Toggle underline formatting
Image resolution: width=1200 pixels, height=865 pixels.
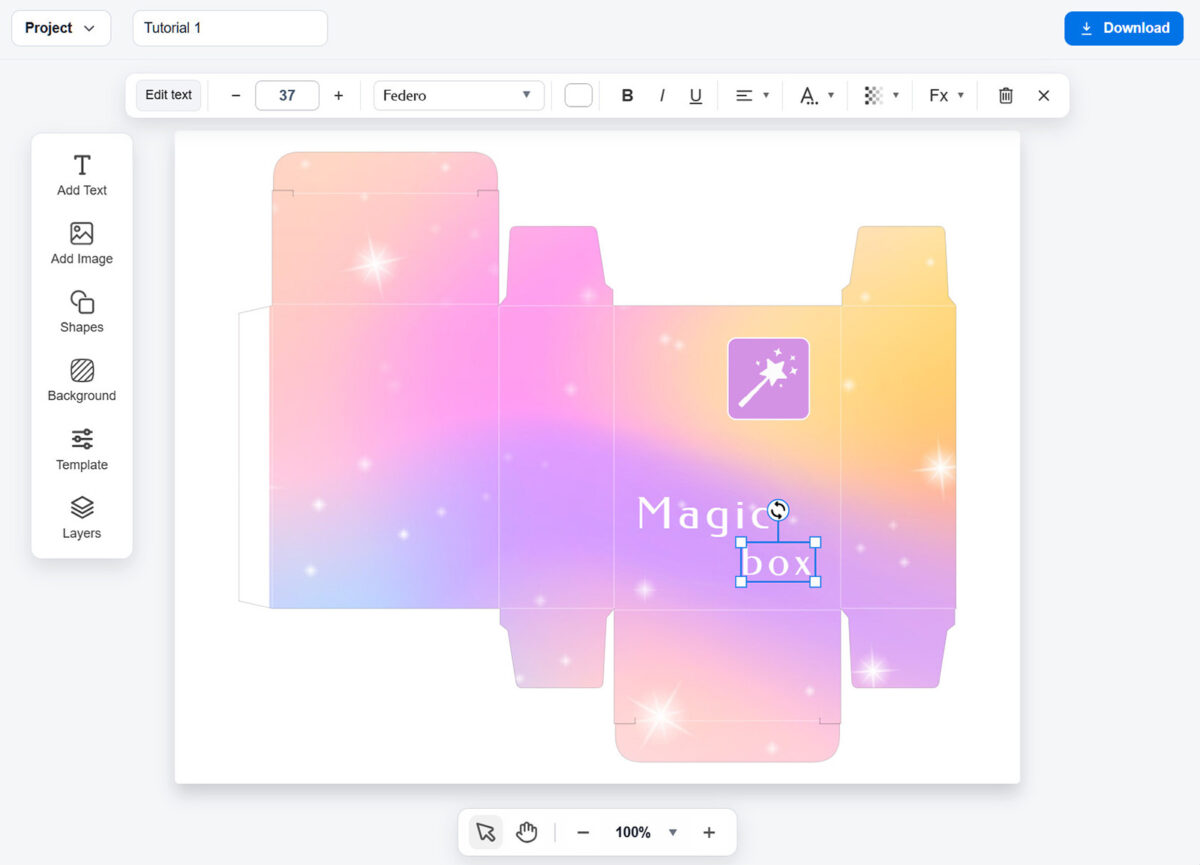696,96
